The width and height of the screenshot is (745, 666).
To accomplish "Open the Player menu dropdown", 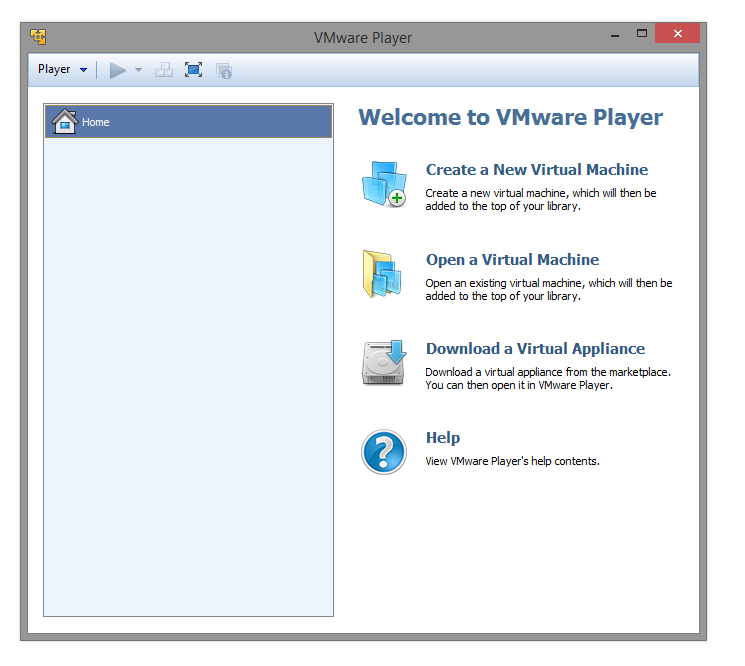I will coord(62,69).
